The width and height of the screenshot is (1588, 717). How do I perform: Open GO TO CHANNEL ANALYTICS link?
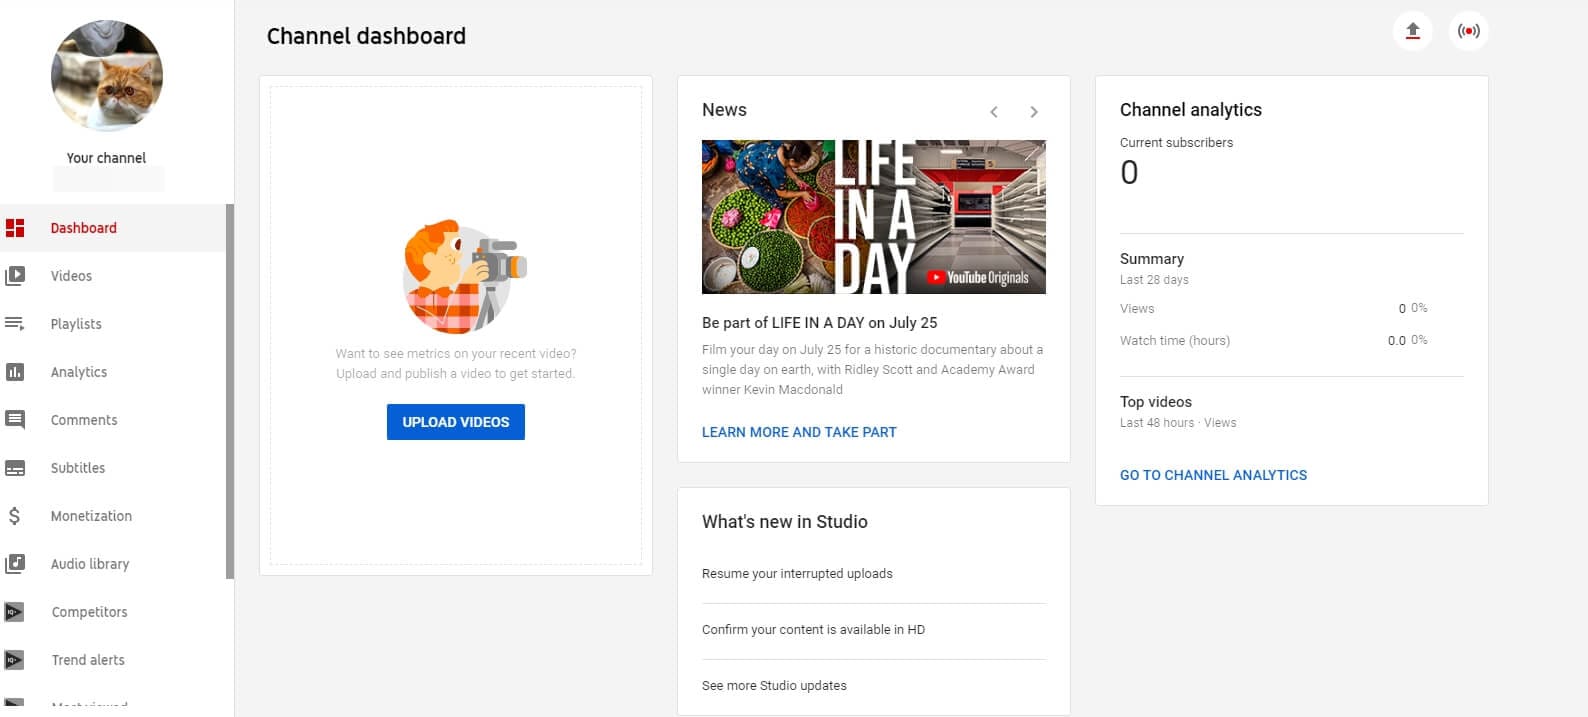tap(1213, 475)
